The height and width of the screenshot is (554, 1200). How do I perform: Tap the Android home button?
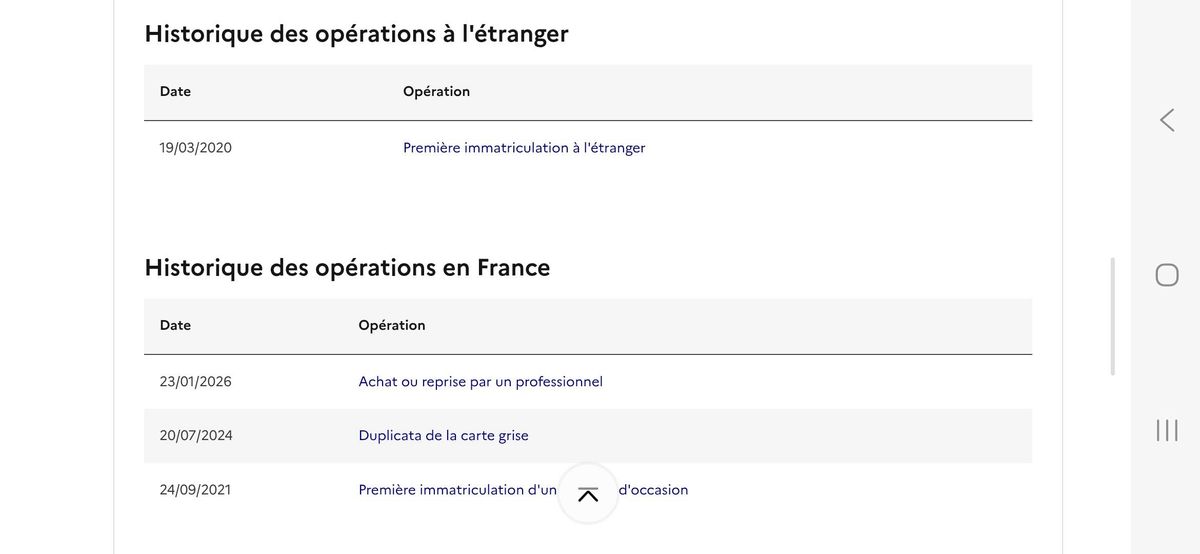point(1166,275)
